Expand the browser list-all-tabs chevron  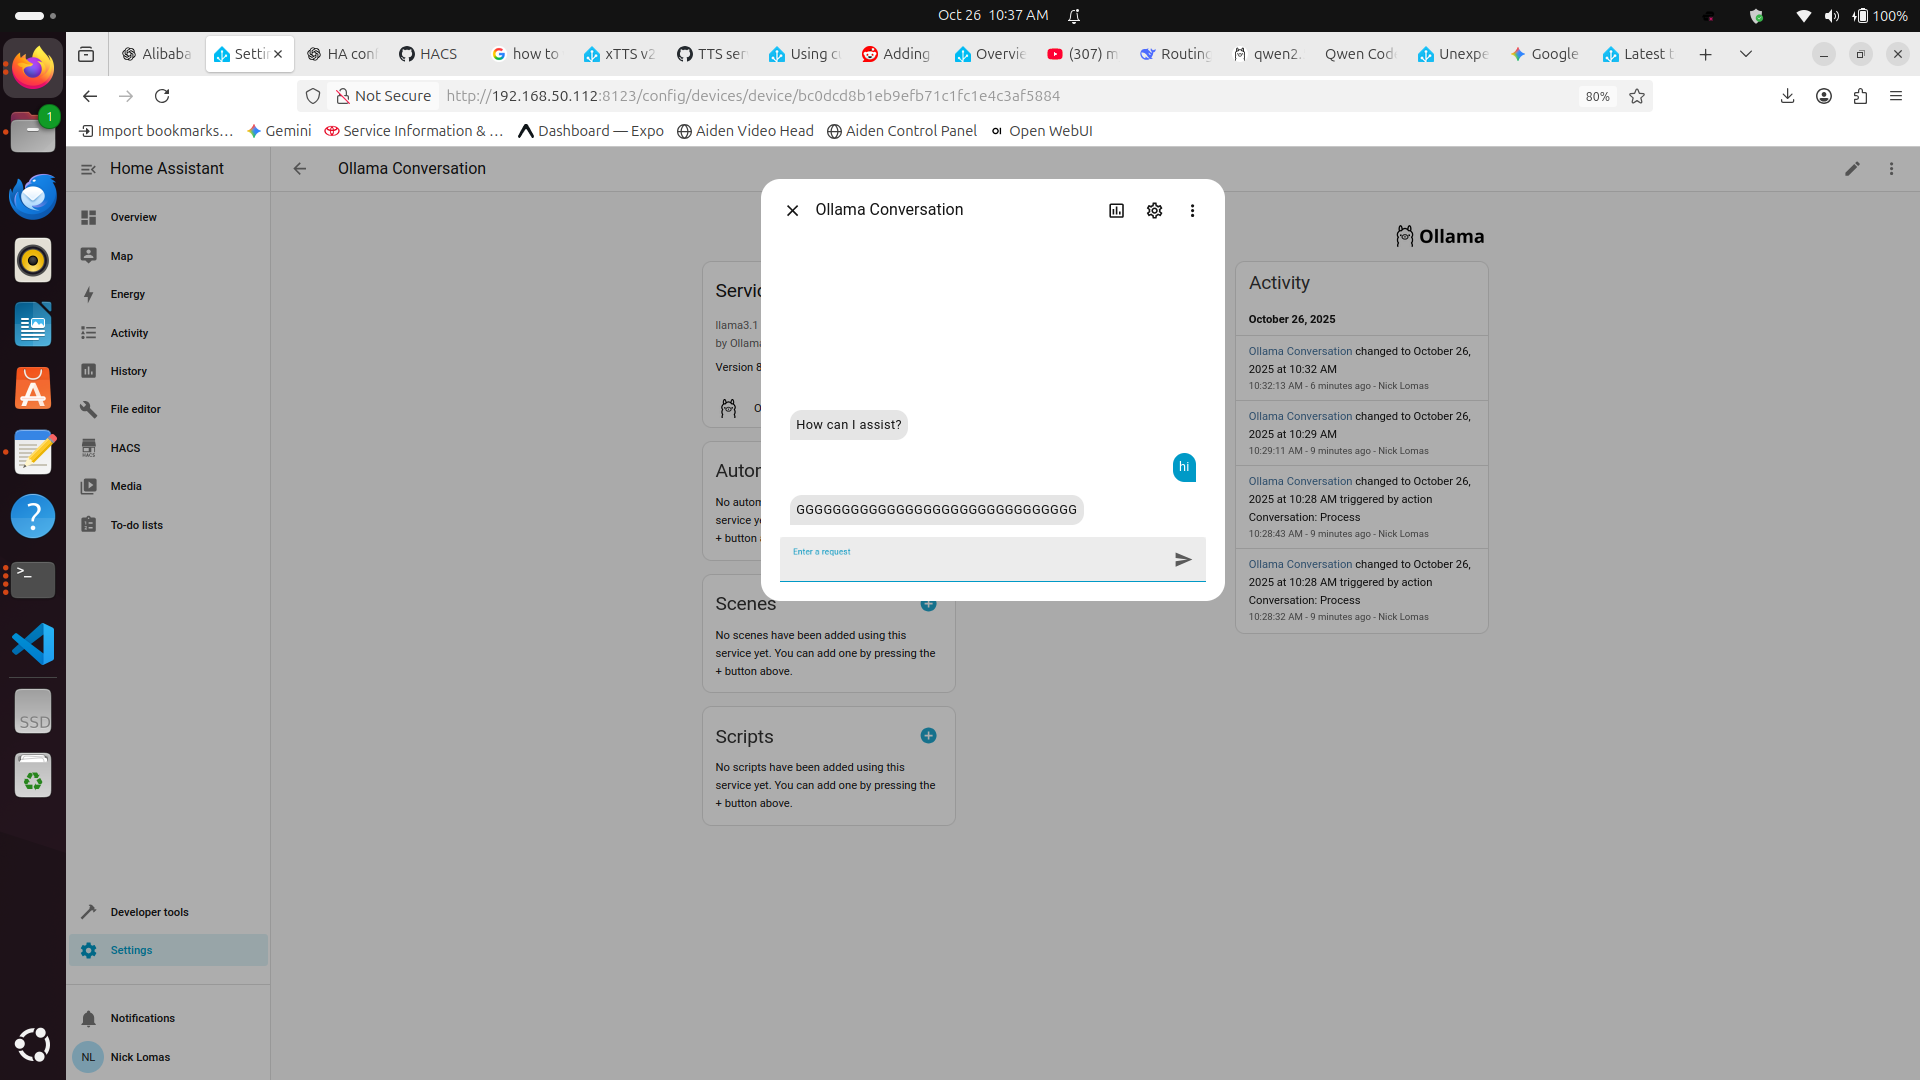tap(1745, 54)
